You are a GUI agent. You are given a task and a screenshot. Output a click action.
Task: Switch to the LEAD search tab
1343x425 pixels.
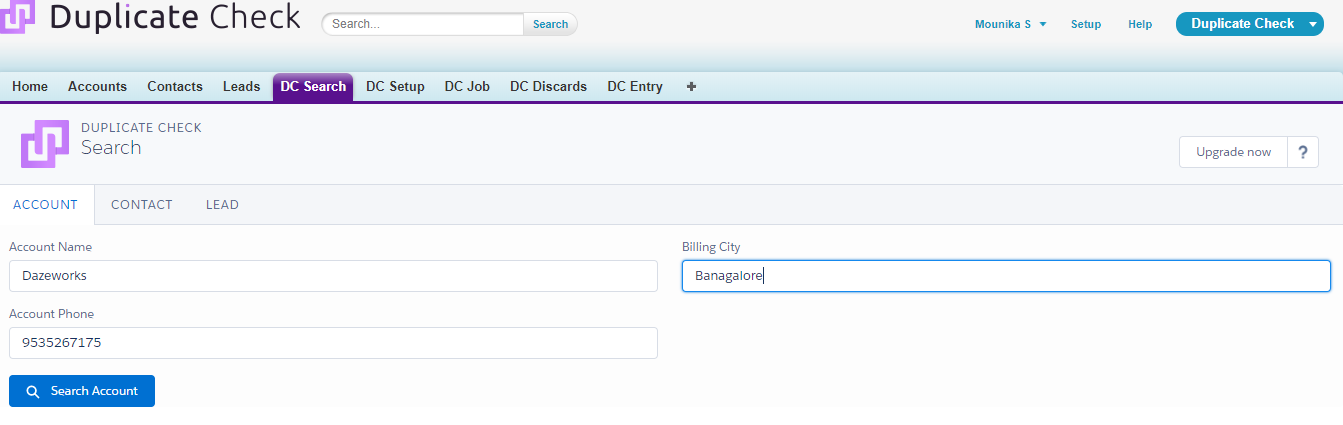[222, 205]
